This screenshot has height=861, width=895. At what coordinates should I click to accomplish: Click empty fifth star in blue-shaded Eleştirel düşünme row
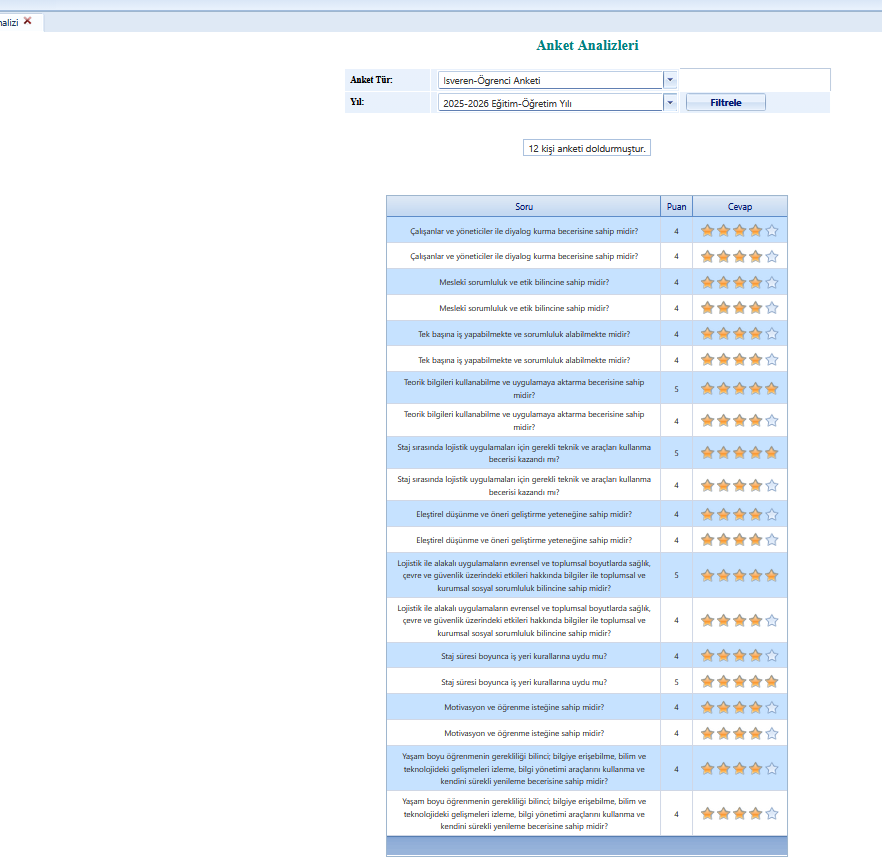[772, 514]
